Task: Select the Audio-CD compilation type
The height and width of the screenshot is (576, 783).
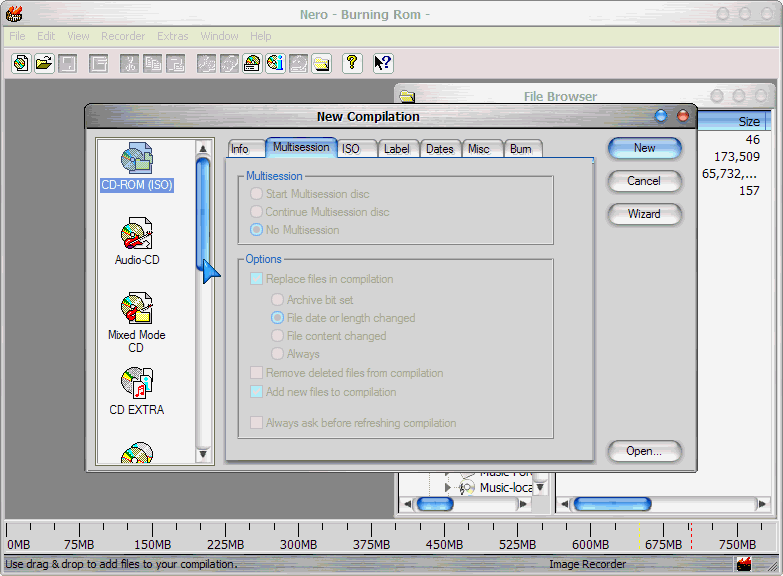Action: tap(137, 241)
